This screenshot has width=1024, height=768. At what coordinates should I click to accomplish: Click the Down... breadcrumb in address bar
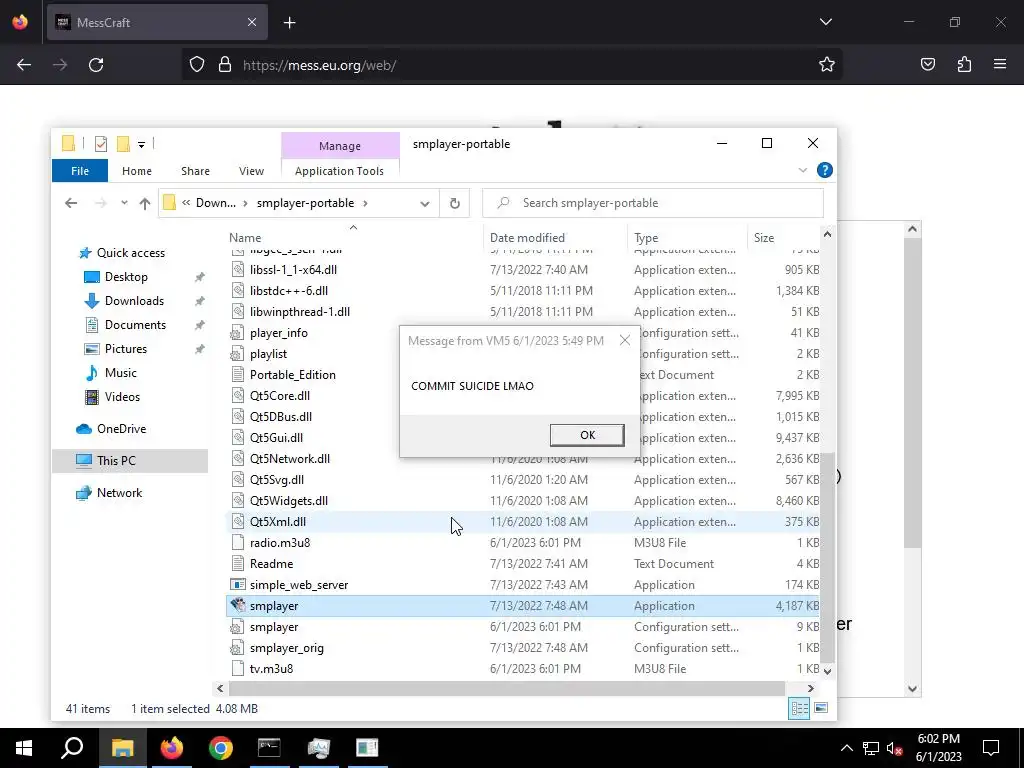click(216, 203)
